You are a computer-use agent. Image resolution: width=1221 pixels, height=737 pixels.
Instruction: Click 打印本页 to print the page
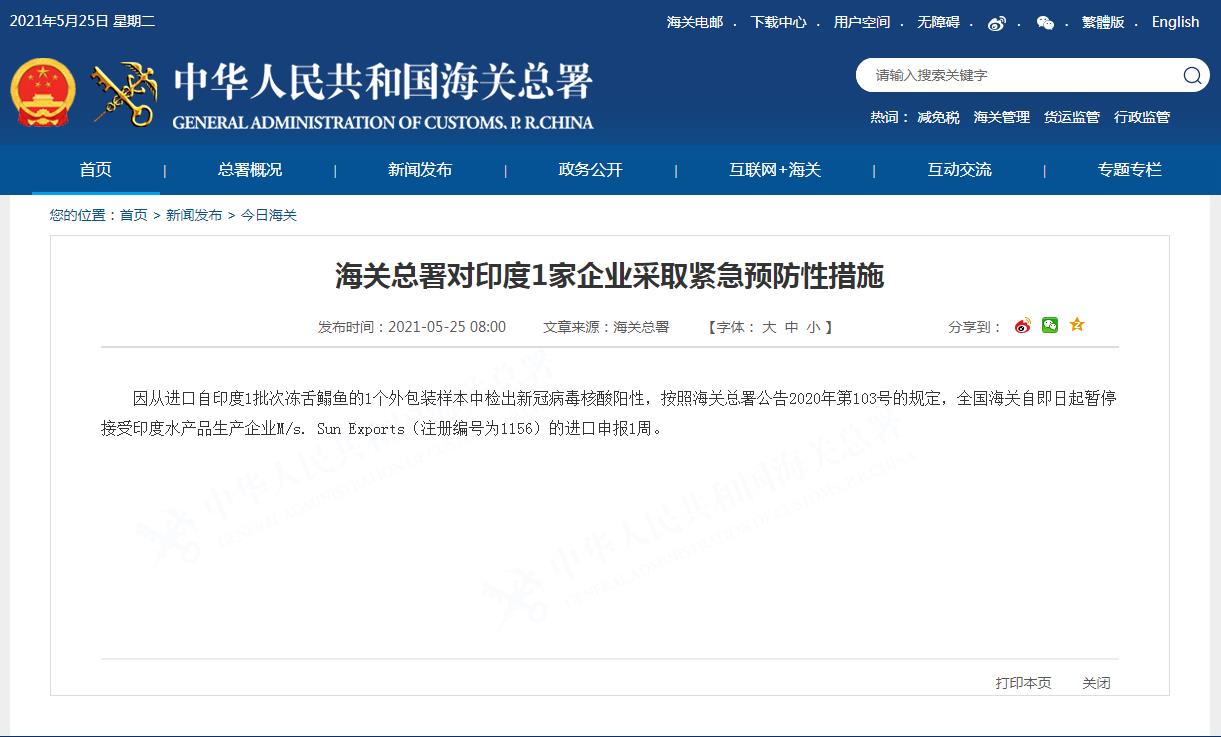1023,683
